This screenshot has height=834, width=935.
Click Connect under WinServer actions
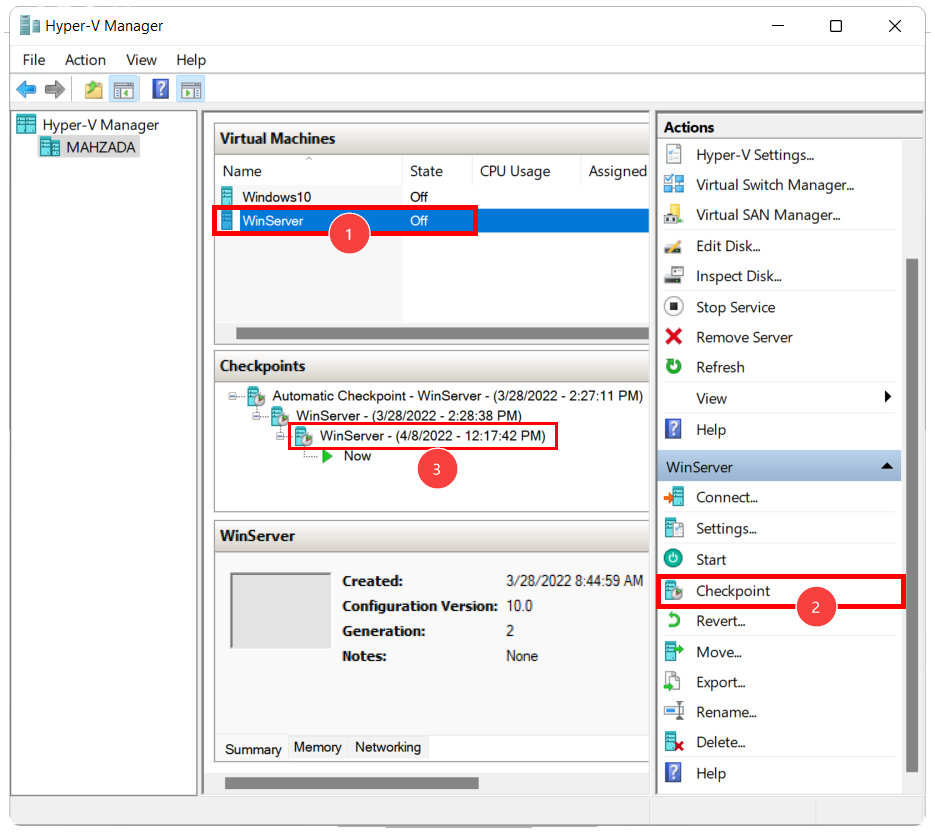[726, 497]
